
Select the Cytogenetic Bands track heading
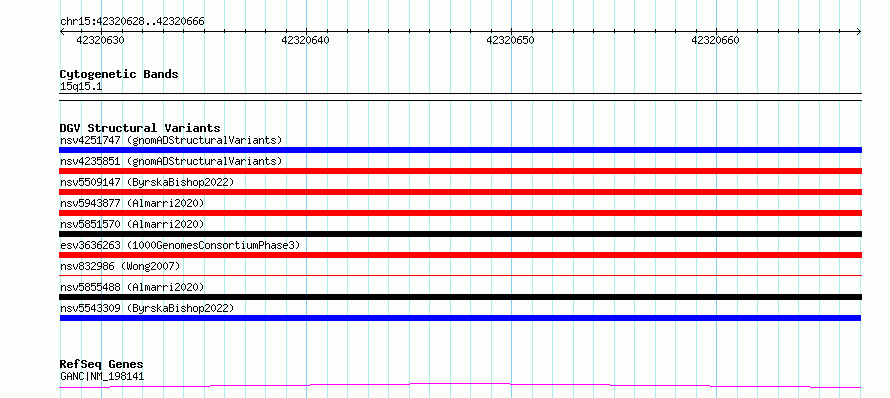pyautogui.click(x=119, y=74)
